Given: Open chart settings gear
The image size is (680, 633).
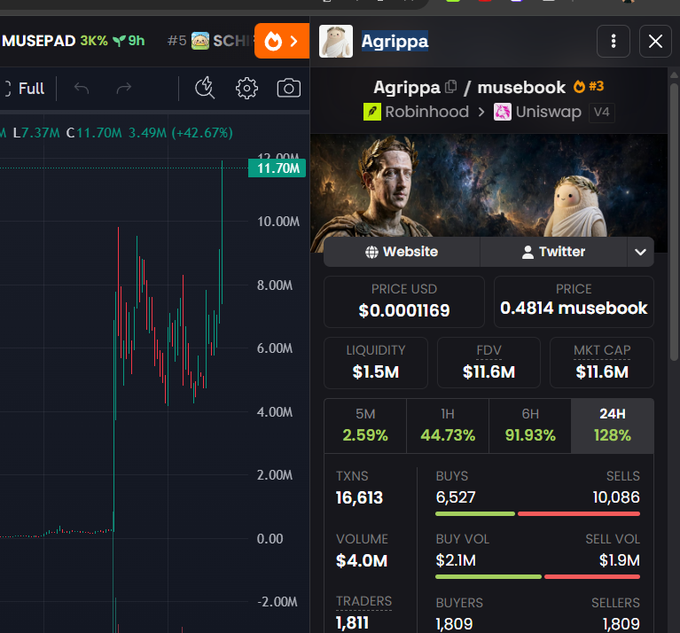Looking at the screenshot, I should [x=247, y=88].
